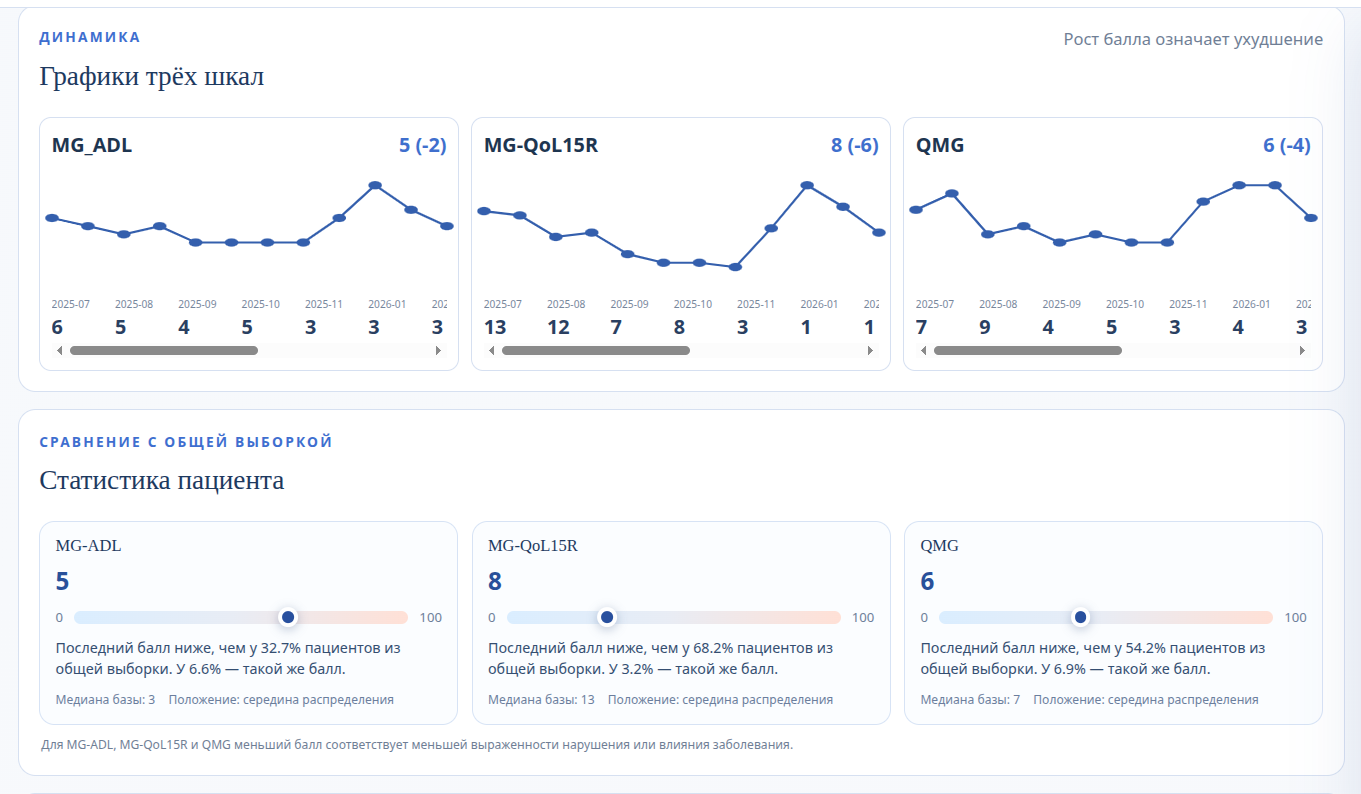Click the right scroll arrow under QMG chart
This screenshot has width=1361, height=794.
click(1302, 351)
